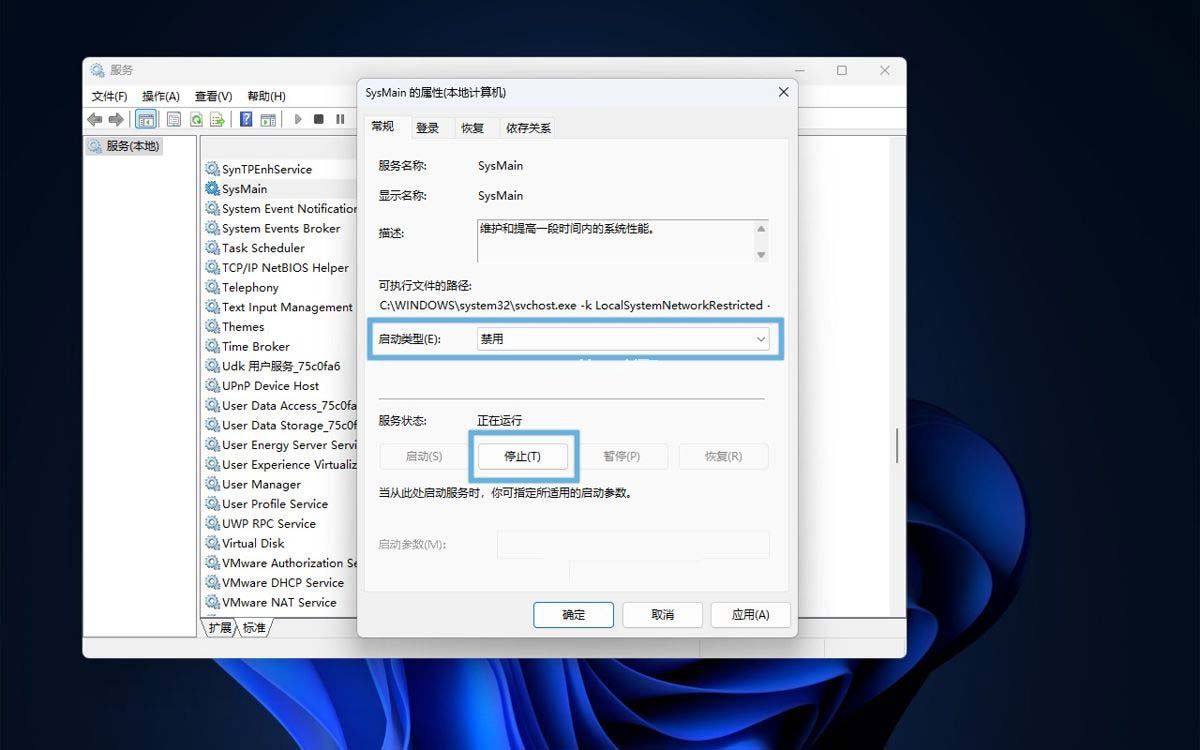Screen dimensions: 1200x750
Task: Select the Themes service in the list
Action: coord(243,327)
